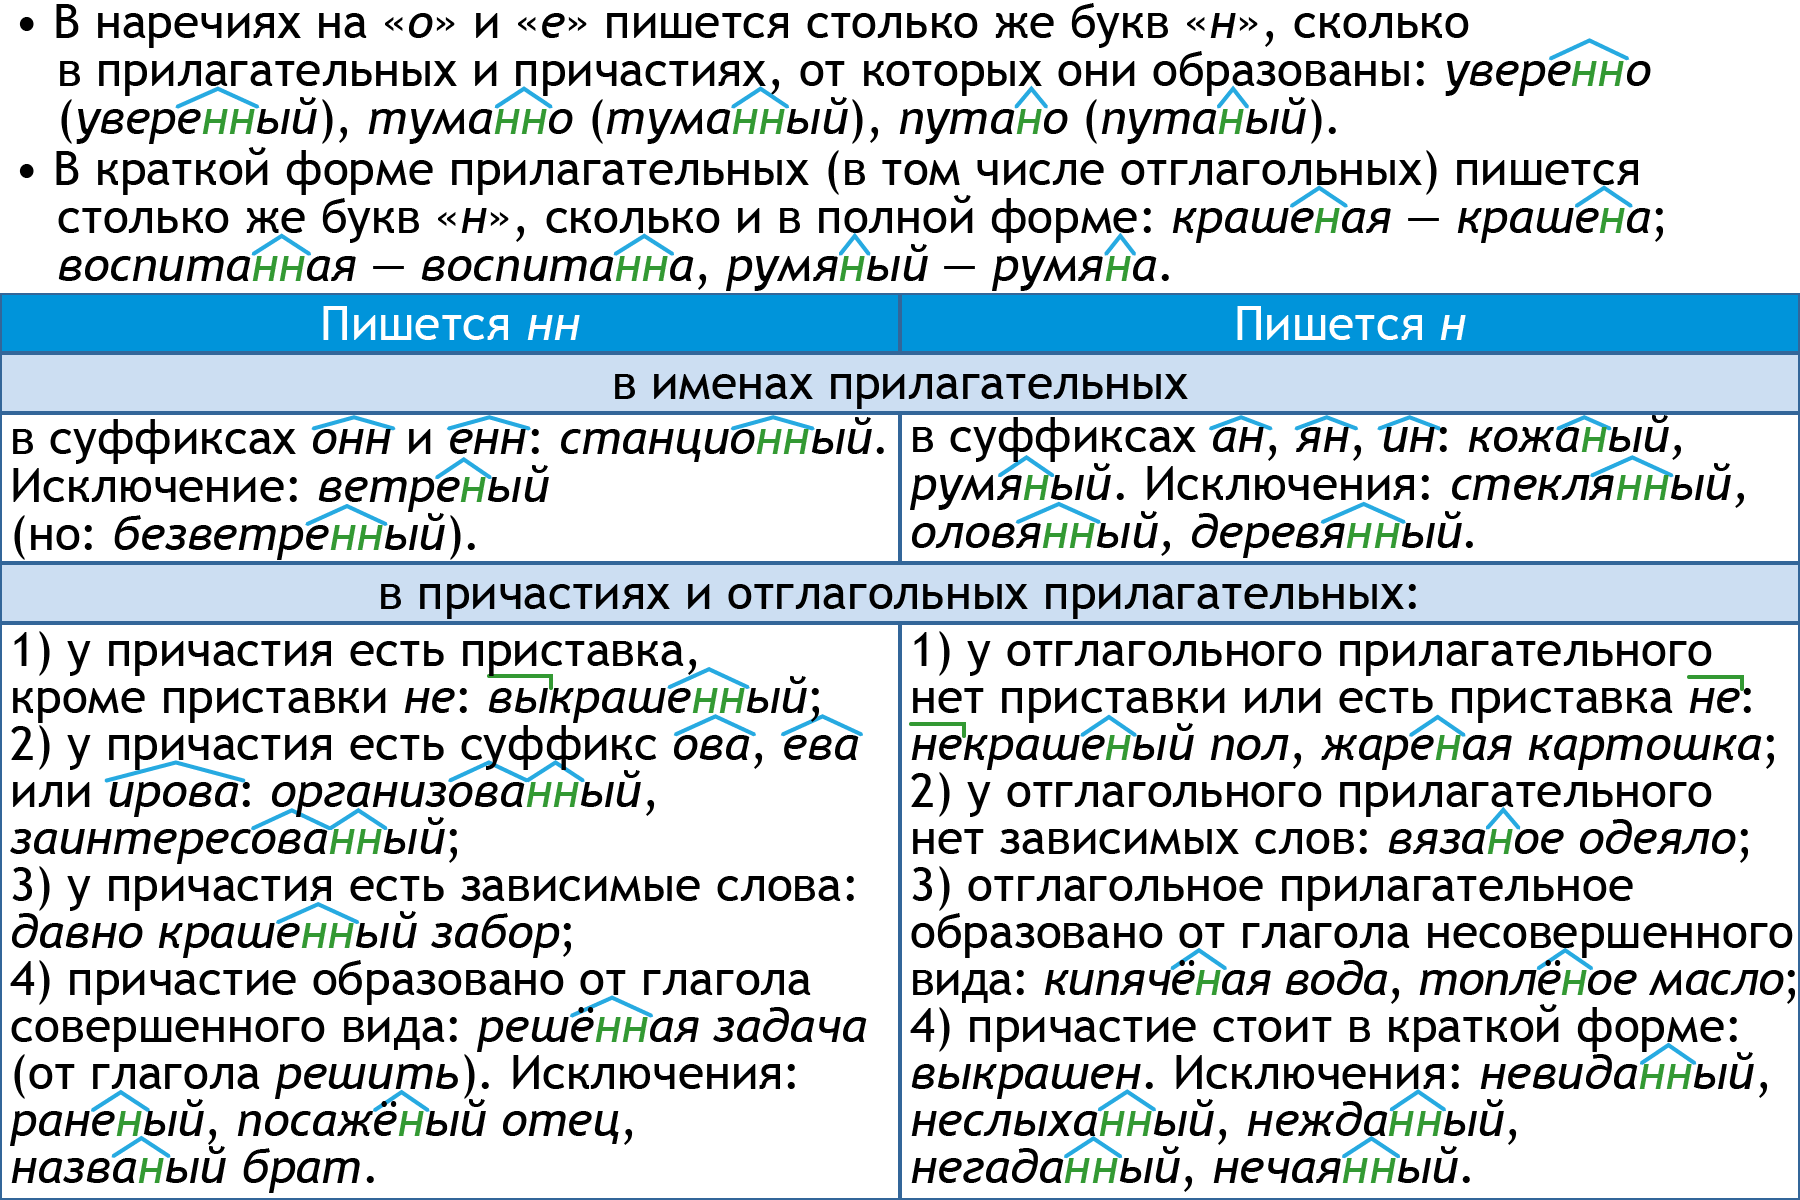Click the adverb 'туманно'
Screen dimensions: 1800x1200
471,120
